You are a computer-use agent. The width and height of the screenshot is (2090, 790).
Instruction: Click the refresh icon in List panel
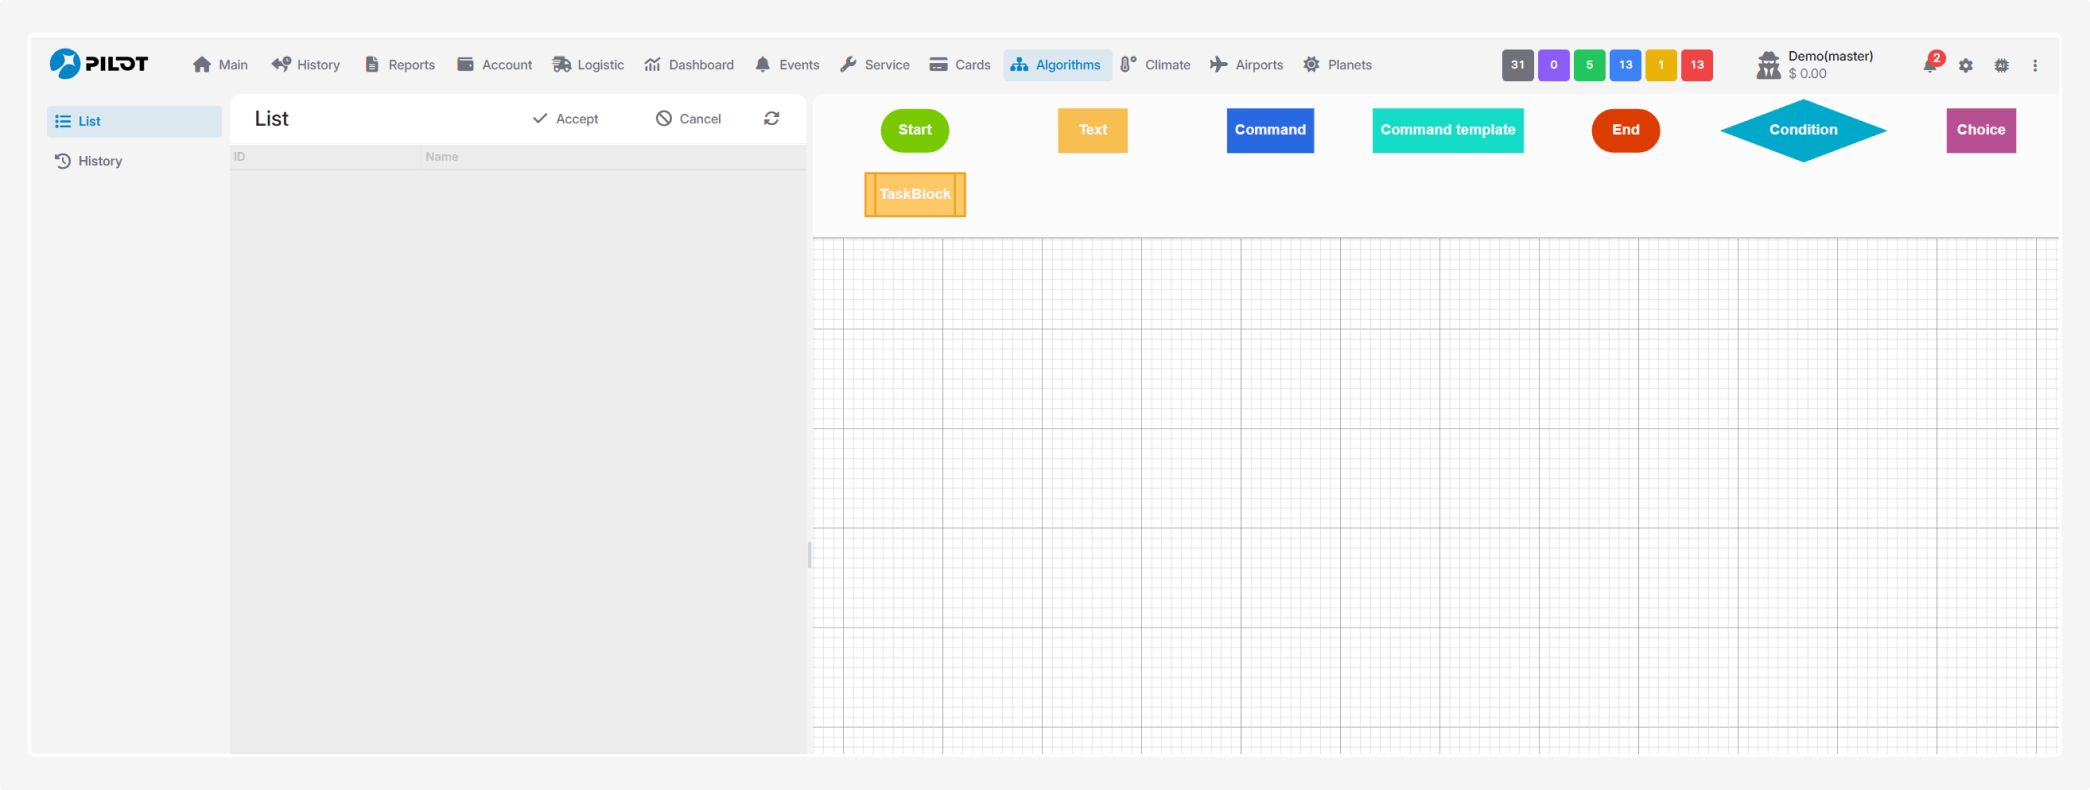point(771,119)
